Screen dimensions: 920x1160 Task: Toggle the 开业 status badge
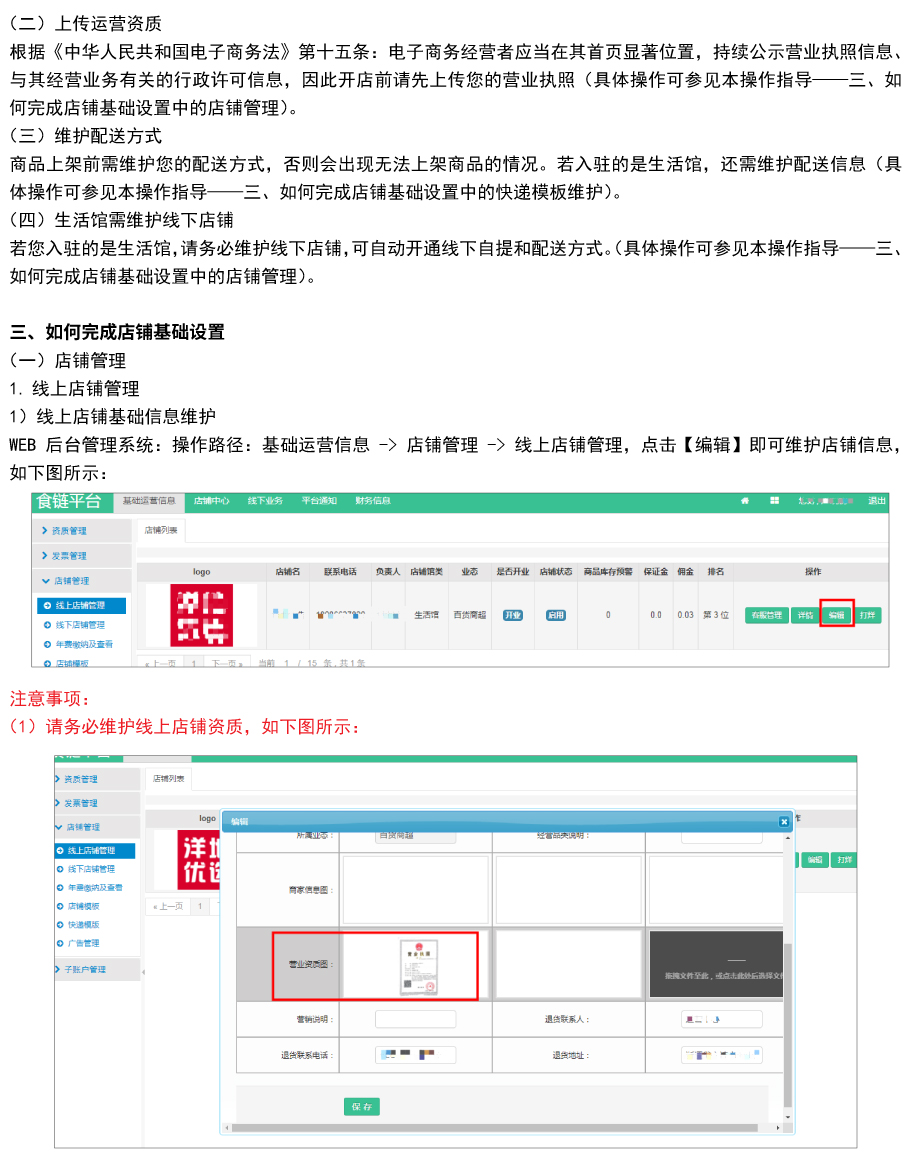click(x=513, y=615)
